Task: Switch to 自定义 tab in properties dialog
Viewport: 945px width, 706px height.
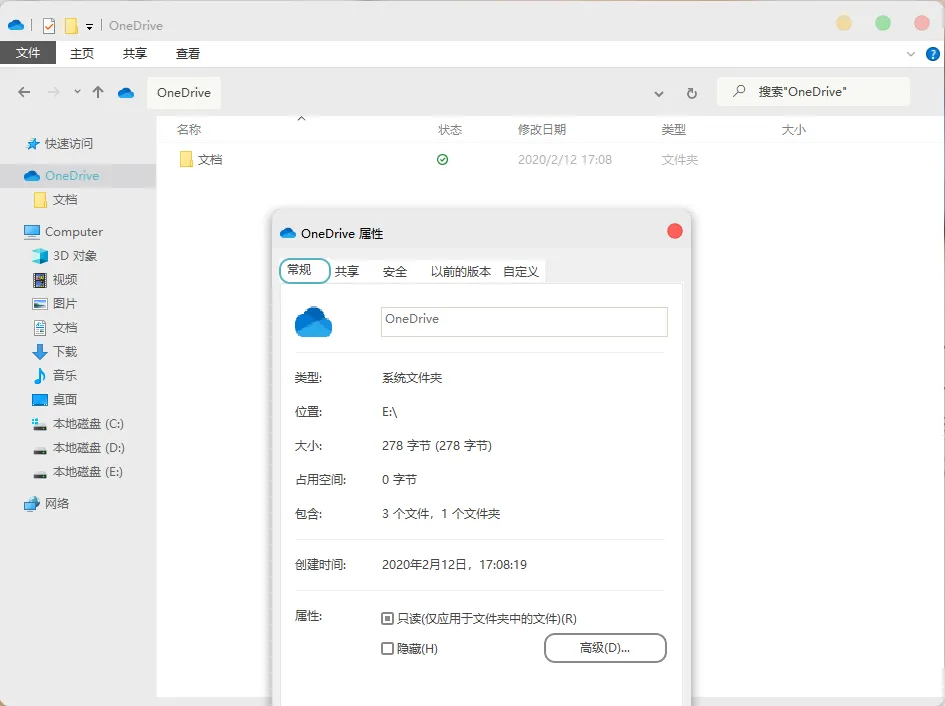Action: 521,271
